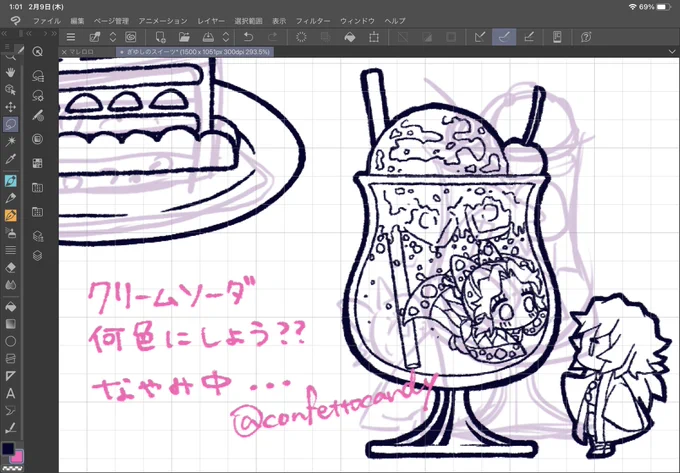Click the Fill bucket command bar icon
This screenshot has width=680, height=473.
(350, 37)
